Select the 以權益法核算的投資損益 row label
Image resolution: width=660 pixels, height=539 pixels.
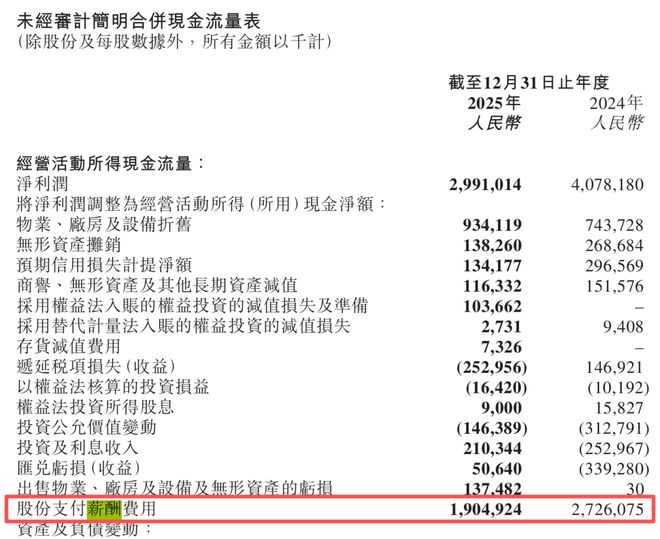113,387
